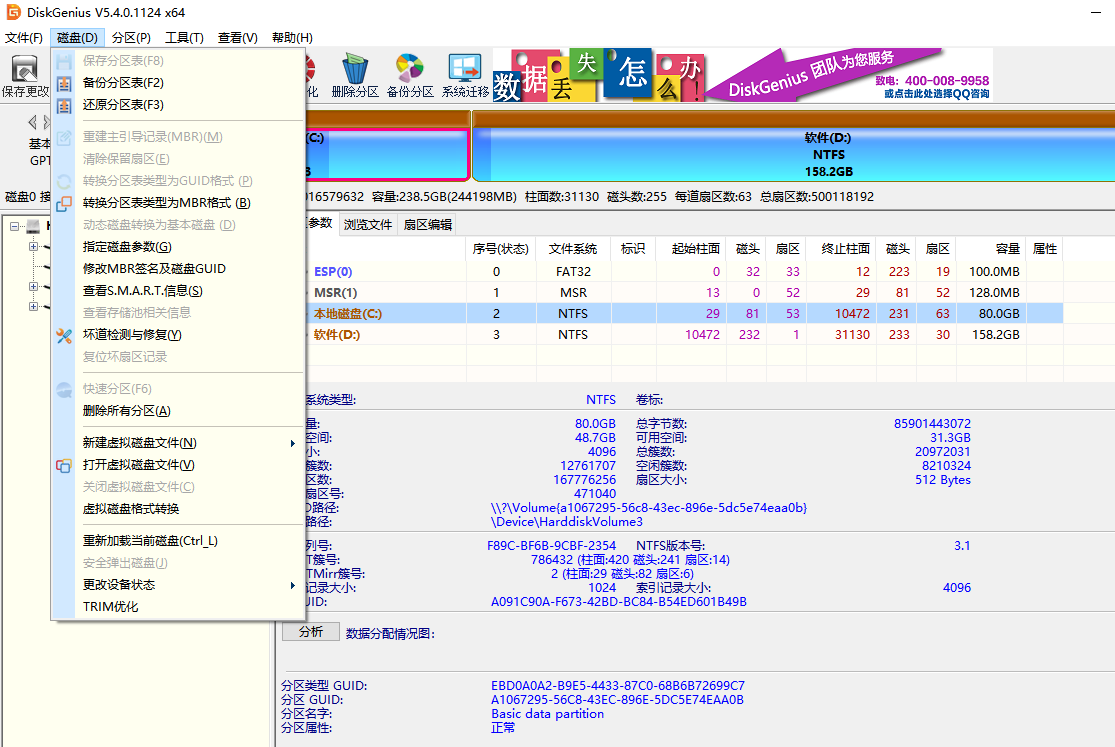Click the 打开虚拟磁盘文件 menu icon
Screen dimensions: 1115x747
click(64, 465)
